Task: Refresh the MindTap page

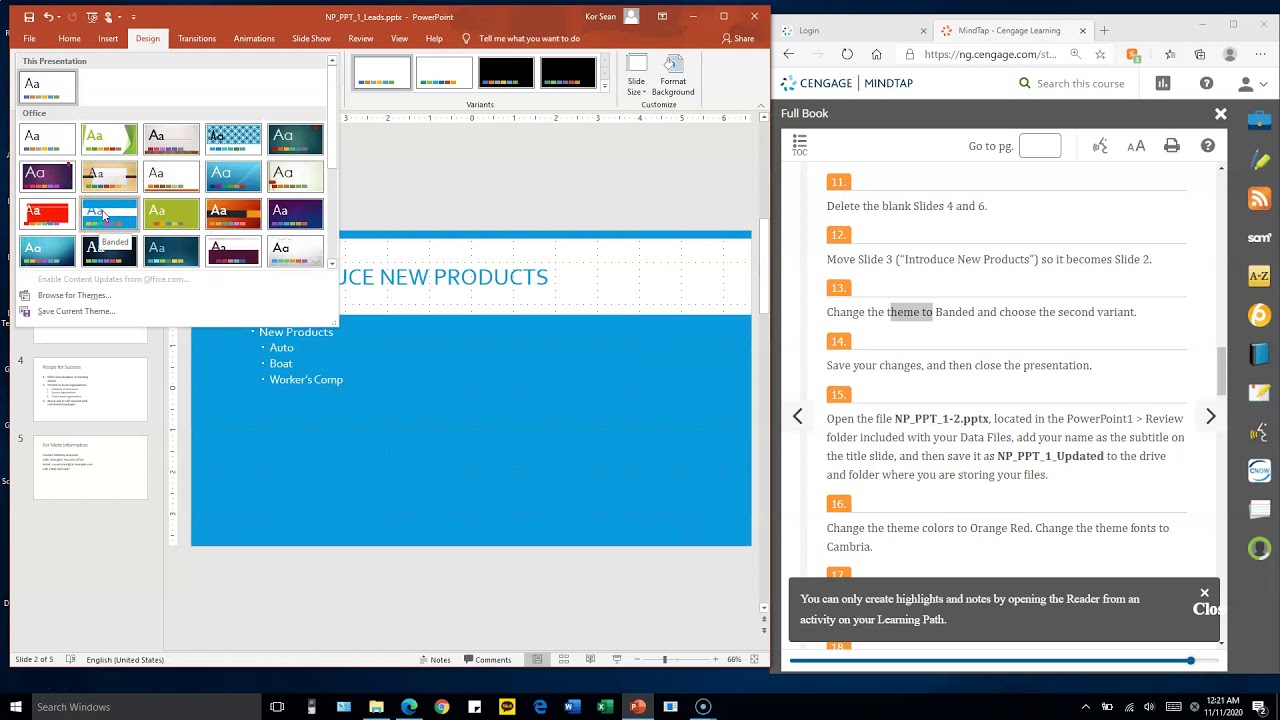Action: tap(847, 54)
